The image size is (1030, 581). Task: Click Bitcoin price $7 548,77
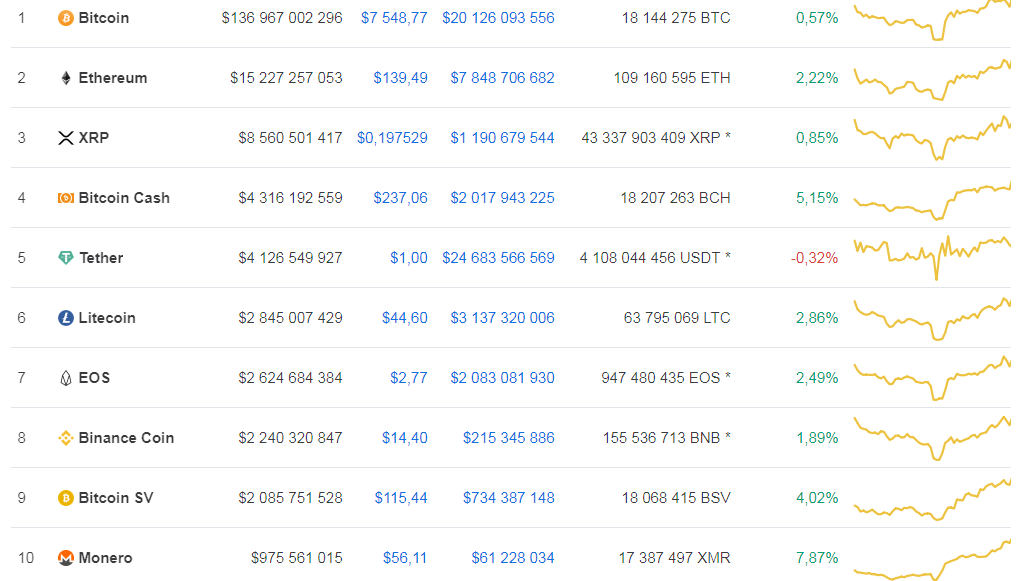[394, 18]
